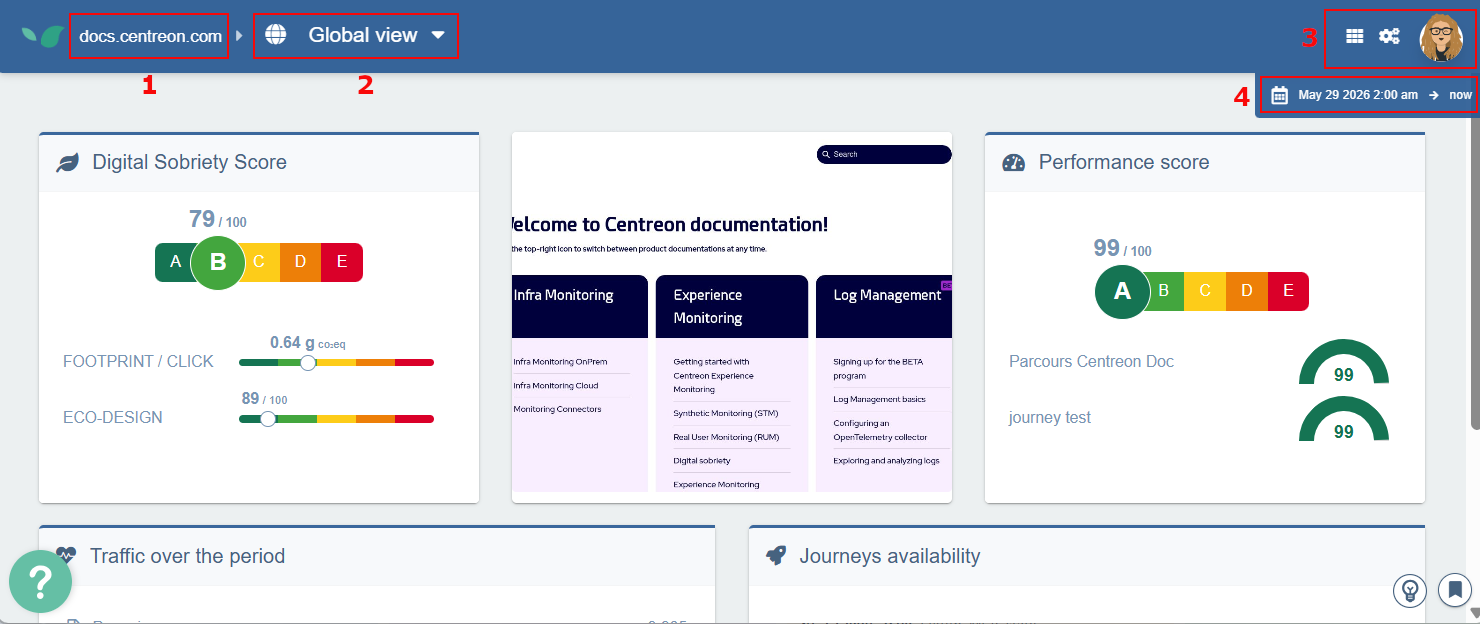1480x624 pixels.
Task: Click the heartbeat icon of Traffic over the period
Action: point(66,554)
